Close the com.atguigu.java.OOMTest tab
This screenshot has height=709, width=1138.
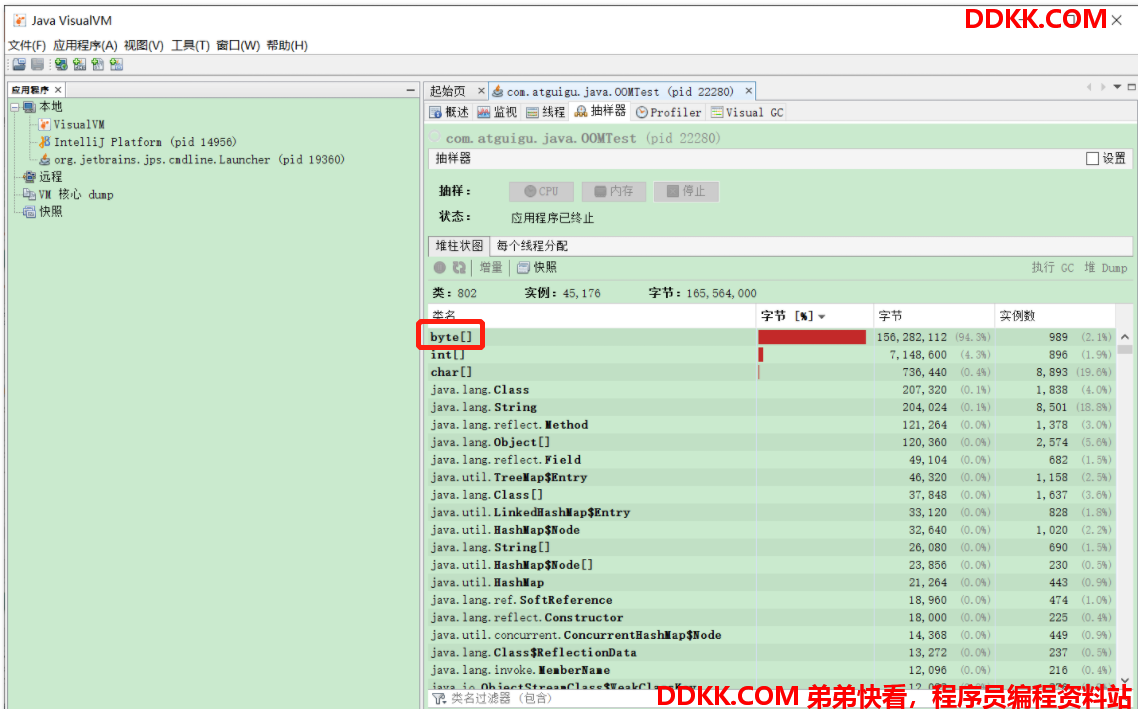(748, 91)
